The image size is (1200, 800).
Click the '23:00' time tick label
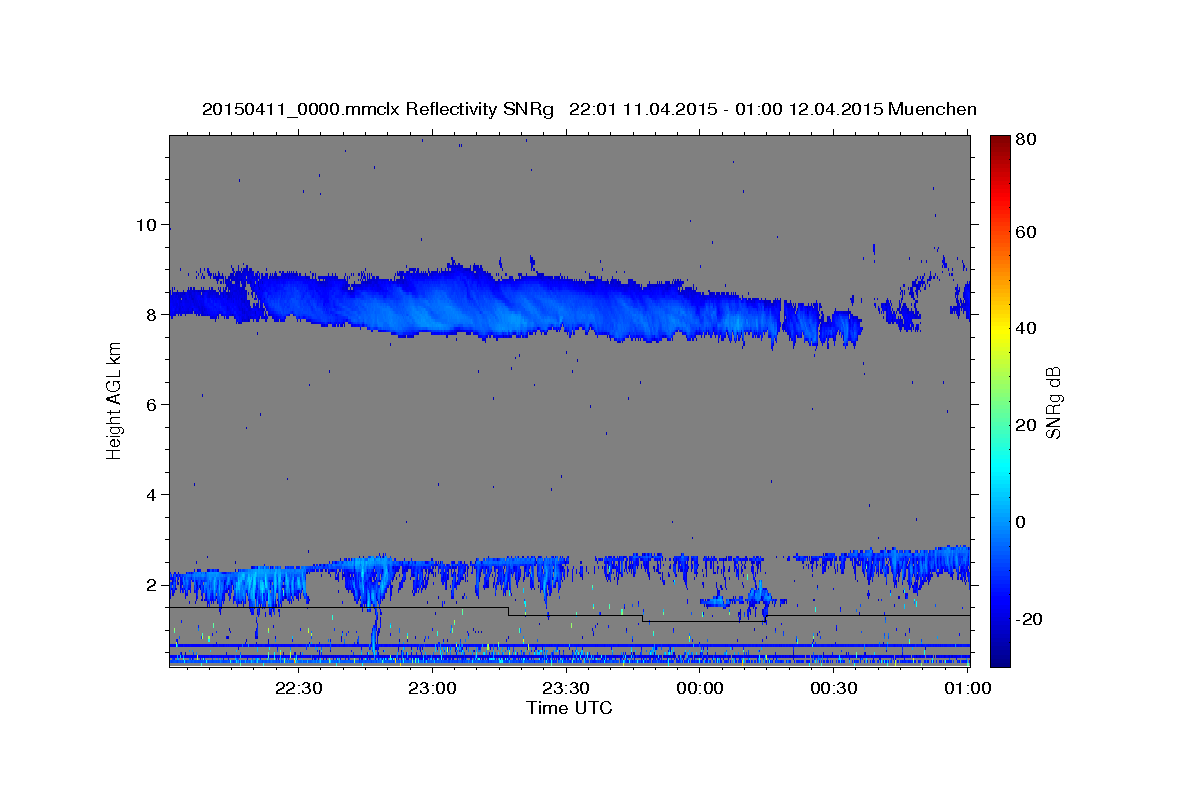432,688
